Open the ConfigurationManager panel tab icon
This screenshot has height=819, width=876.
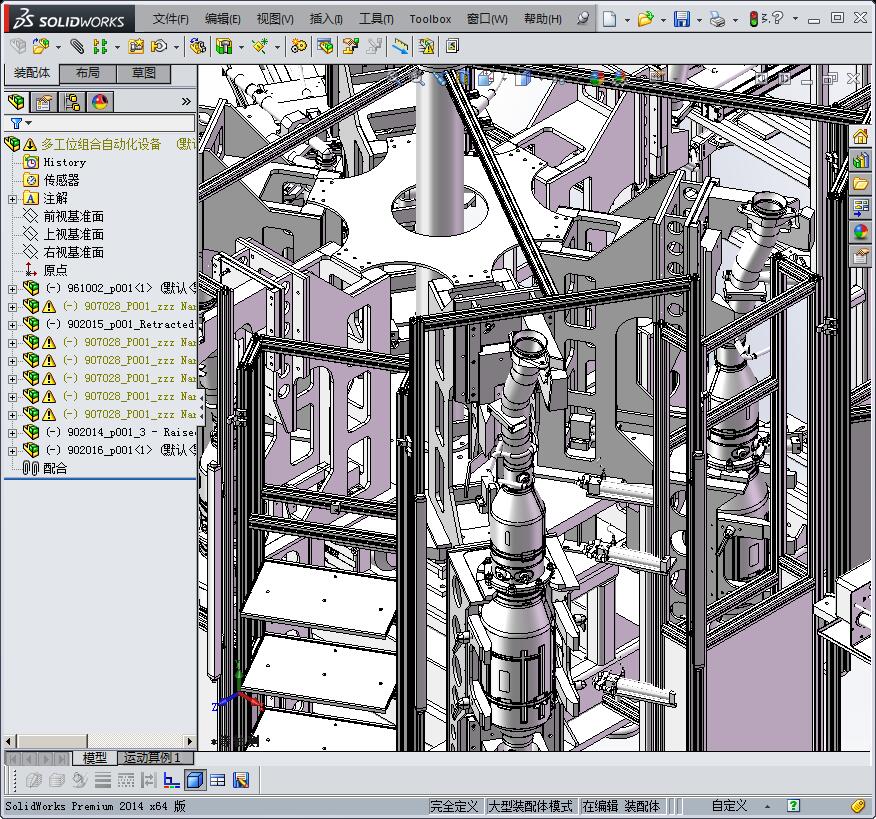pos(72,102)
